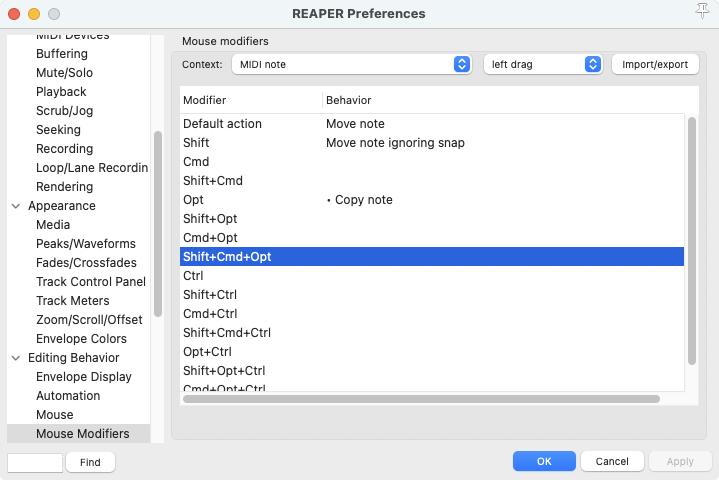Viewport: 719px width, 480px height.
Task: Click the Cancel button
Action: coord(612,462)
